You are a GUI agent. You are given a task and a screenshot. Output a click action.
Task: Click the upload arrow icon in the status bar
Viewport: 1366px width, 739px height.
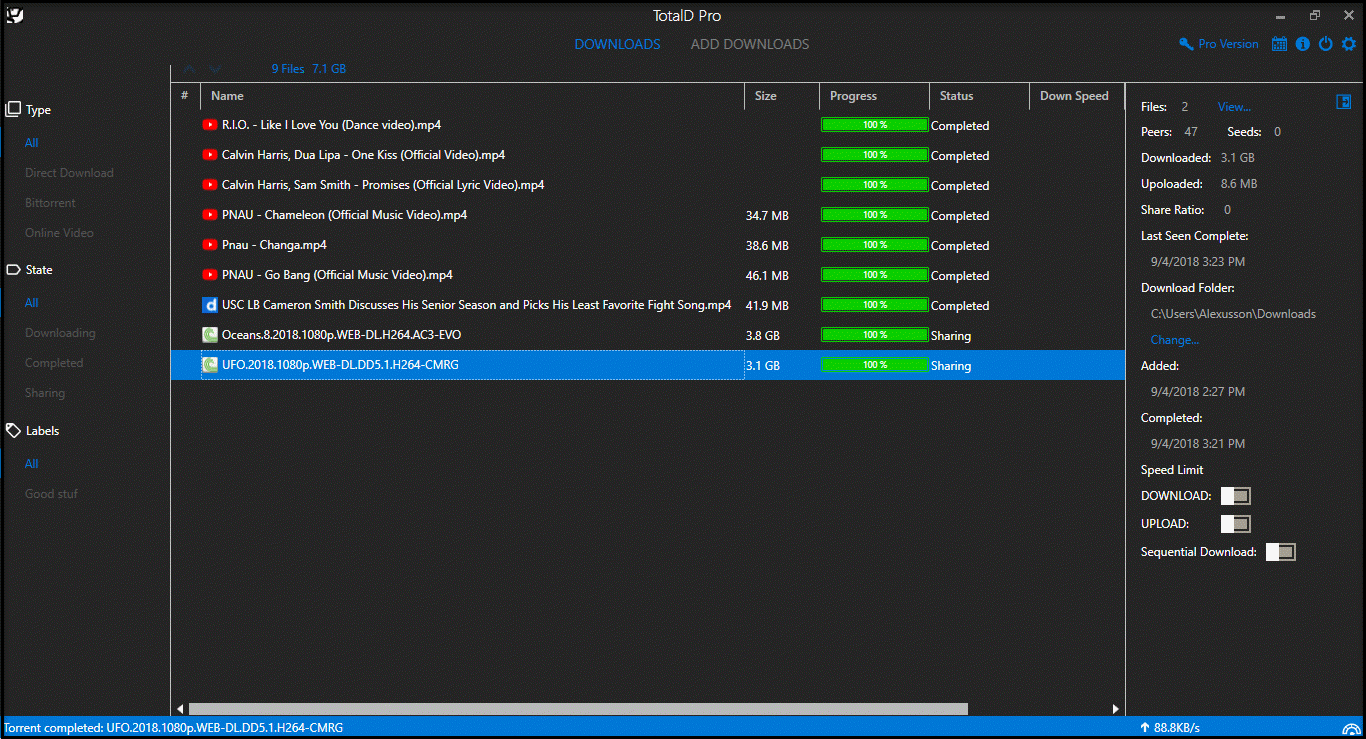pyautogui.click(x=1145, y=728)
